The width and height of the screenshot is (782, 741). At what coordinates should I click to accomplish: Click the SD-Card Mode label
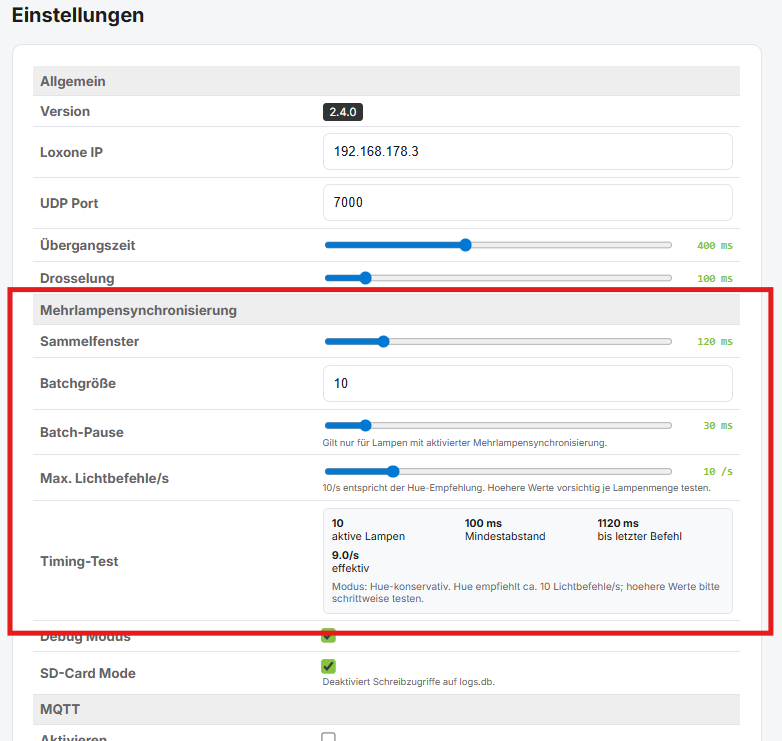(x=88, y=673)
